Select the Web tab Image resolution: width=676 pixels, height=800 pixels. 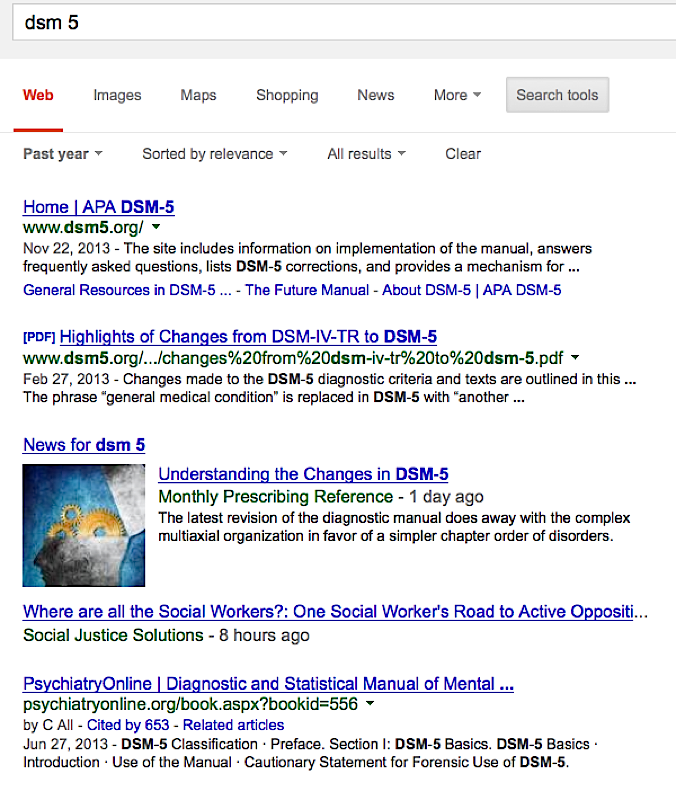coord(38,95)
